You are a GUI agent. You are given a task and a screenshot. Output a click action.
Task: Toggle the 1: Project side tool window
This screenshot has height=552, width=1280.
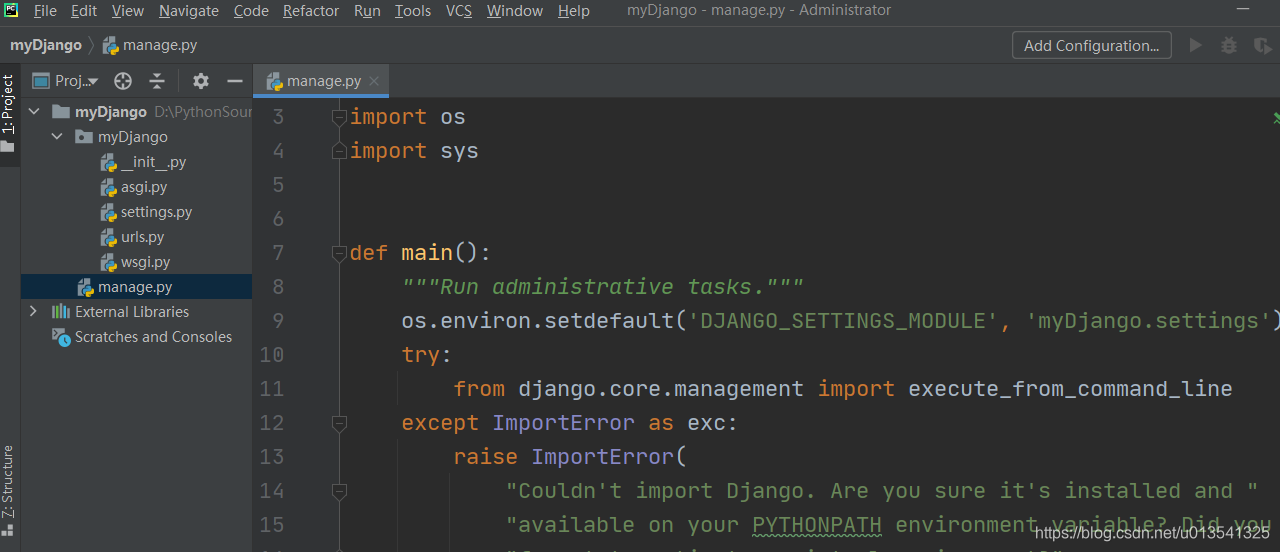click(9, 114)
